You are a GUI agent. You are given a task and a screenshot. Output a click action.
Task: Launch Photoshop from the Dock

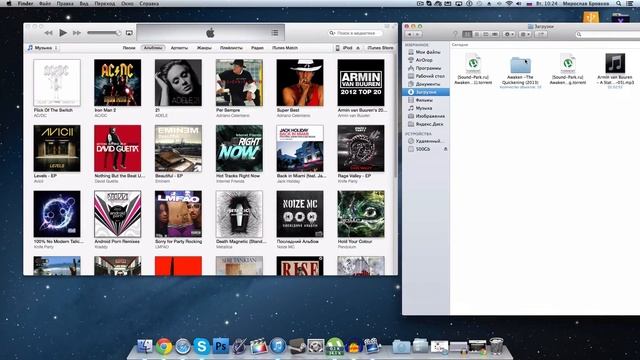(220, 347)
